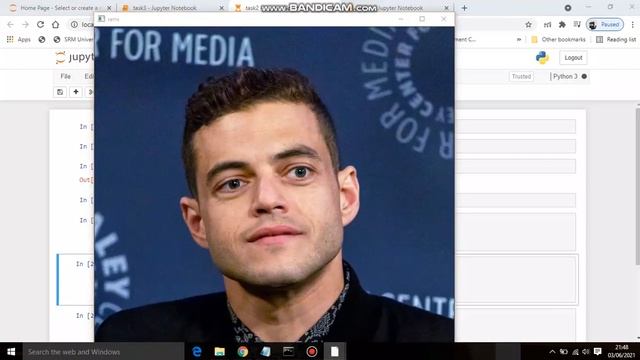Click the Python logo in the Jupyter header
This screenshot has height=360, width=640.
pos(542,58)
